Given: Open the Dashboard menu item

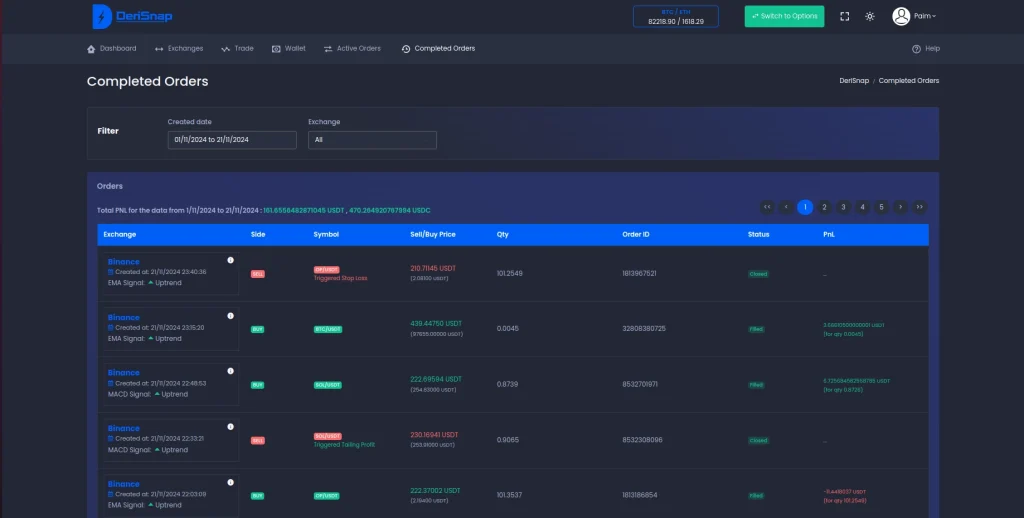Looking at the screenshot, I should click(x=112, y=48).
